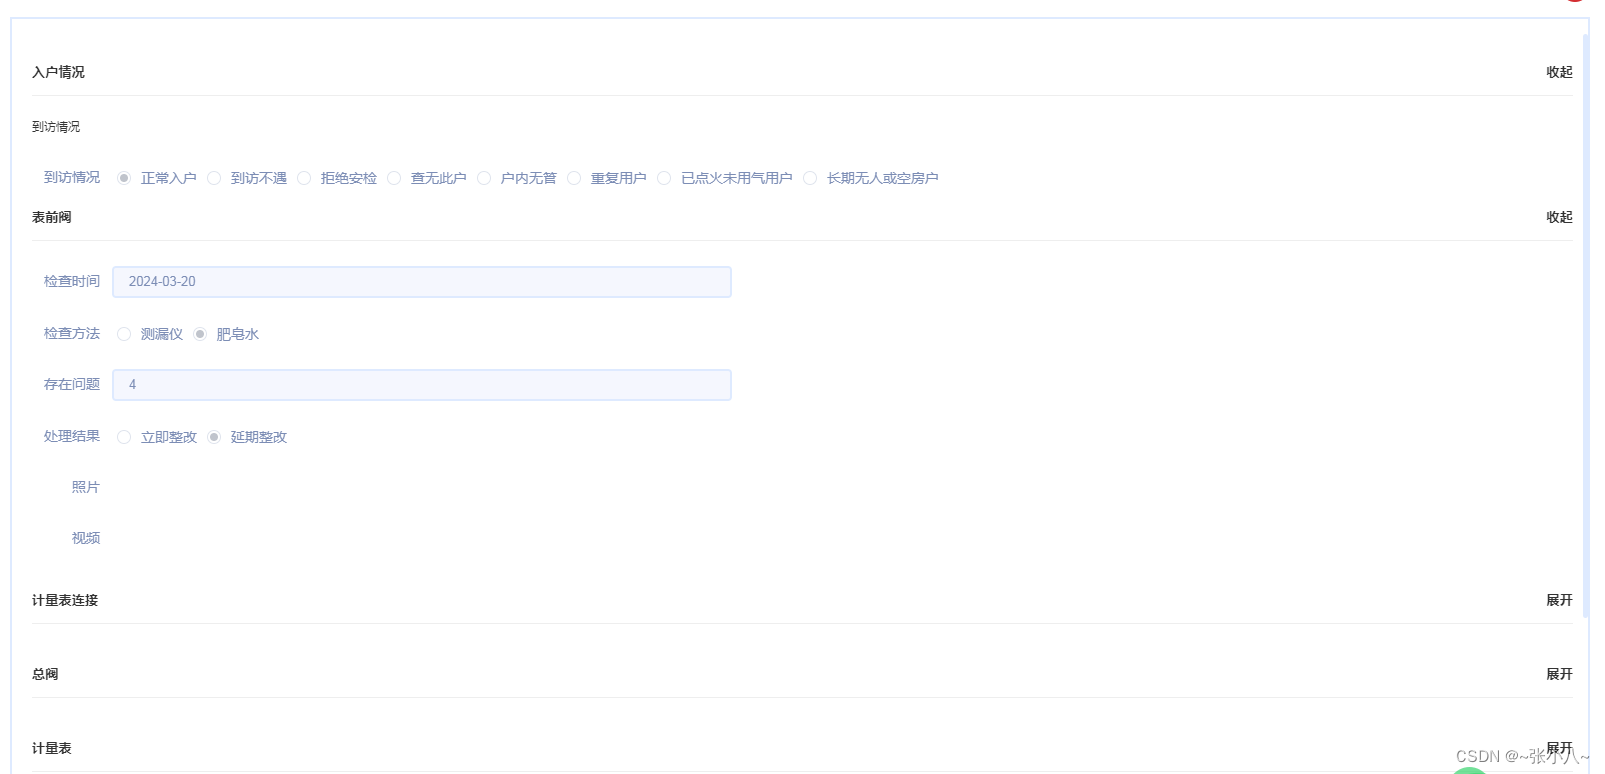Click the 总阀 section title
Viewport: 1605px width, 774px height.
click(x=45, y=674)
